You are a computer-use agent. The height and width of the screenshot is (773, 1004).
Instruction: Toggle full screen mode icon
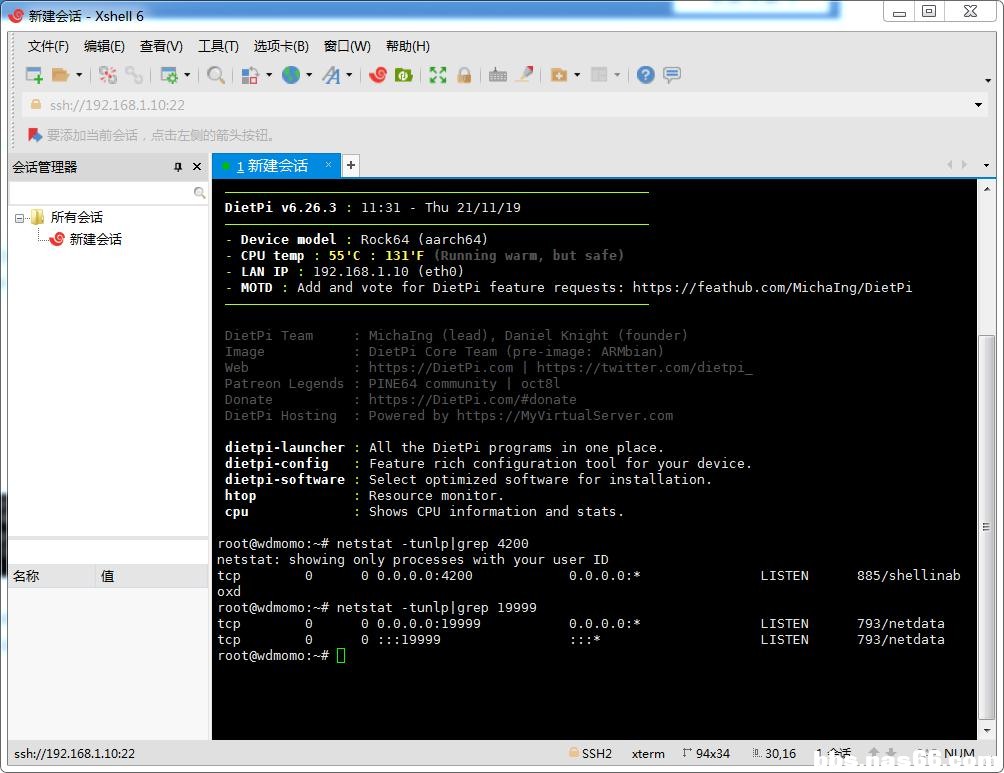(x=438, y=75)
